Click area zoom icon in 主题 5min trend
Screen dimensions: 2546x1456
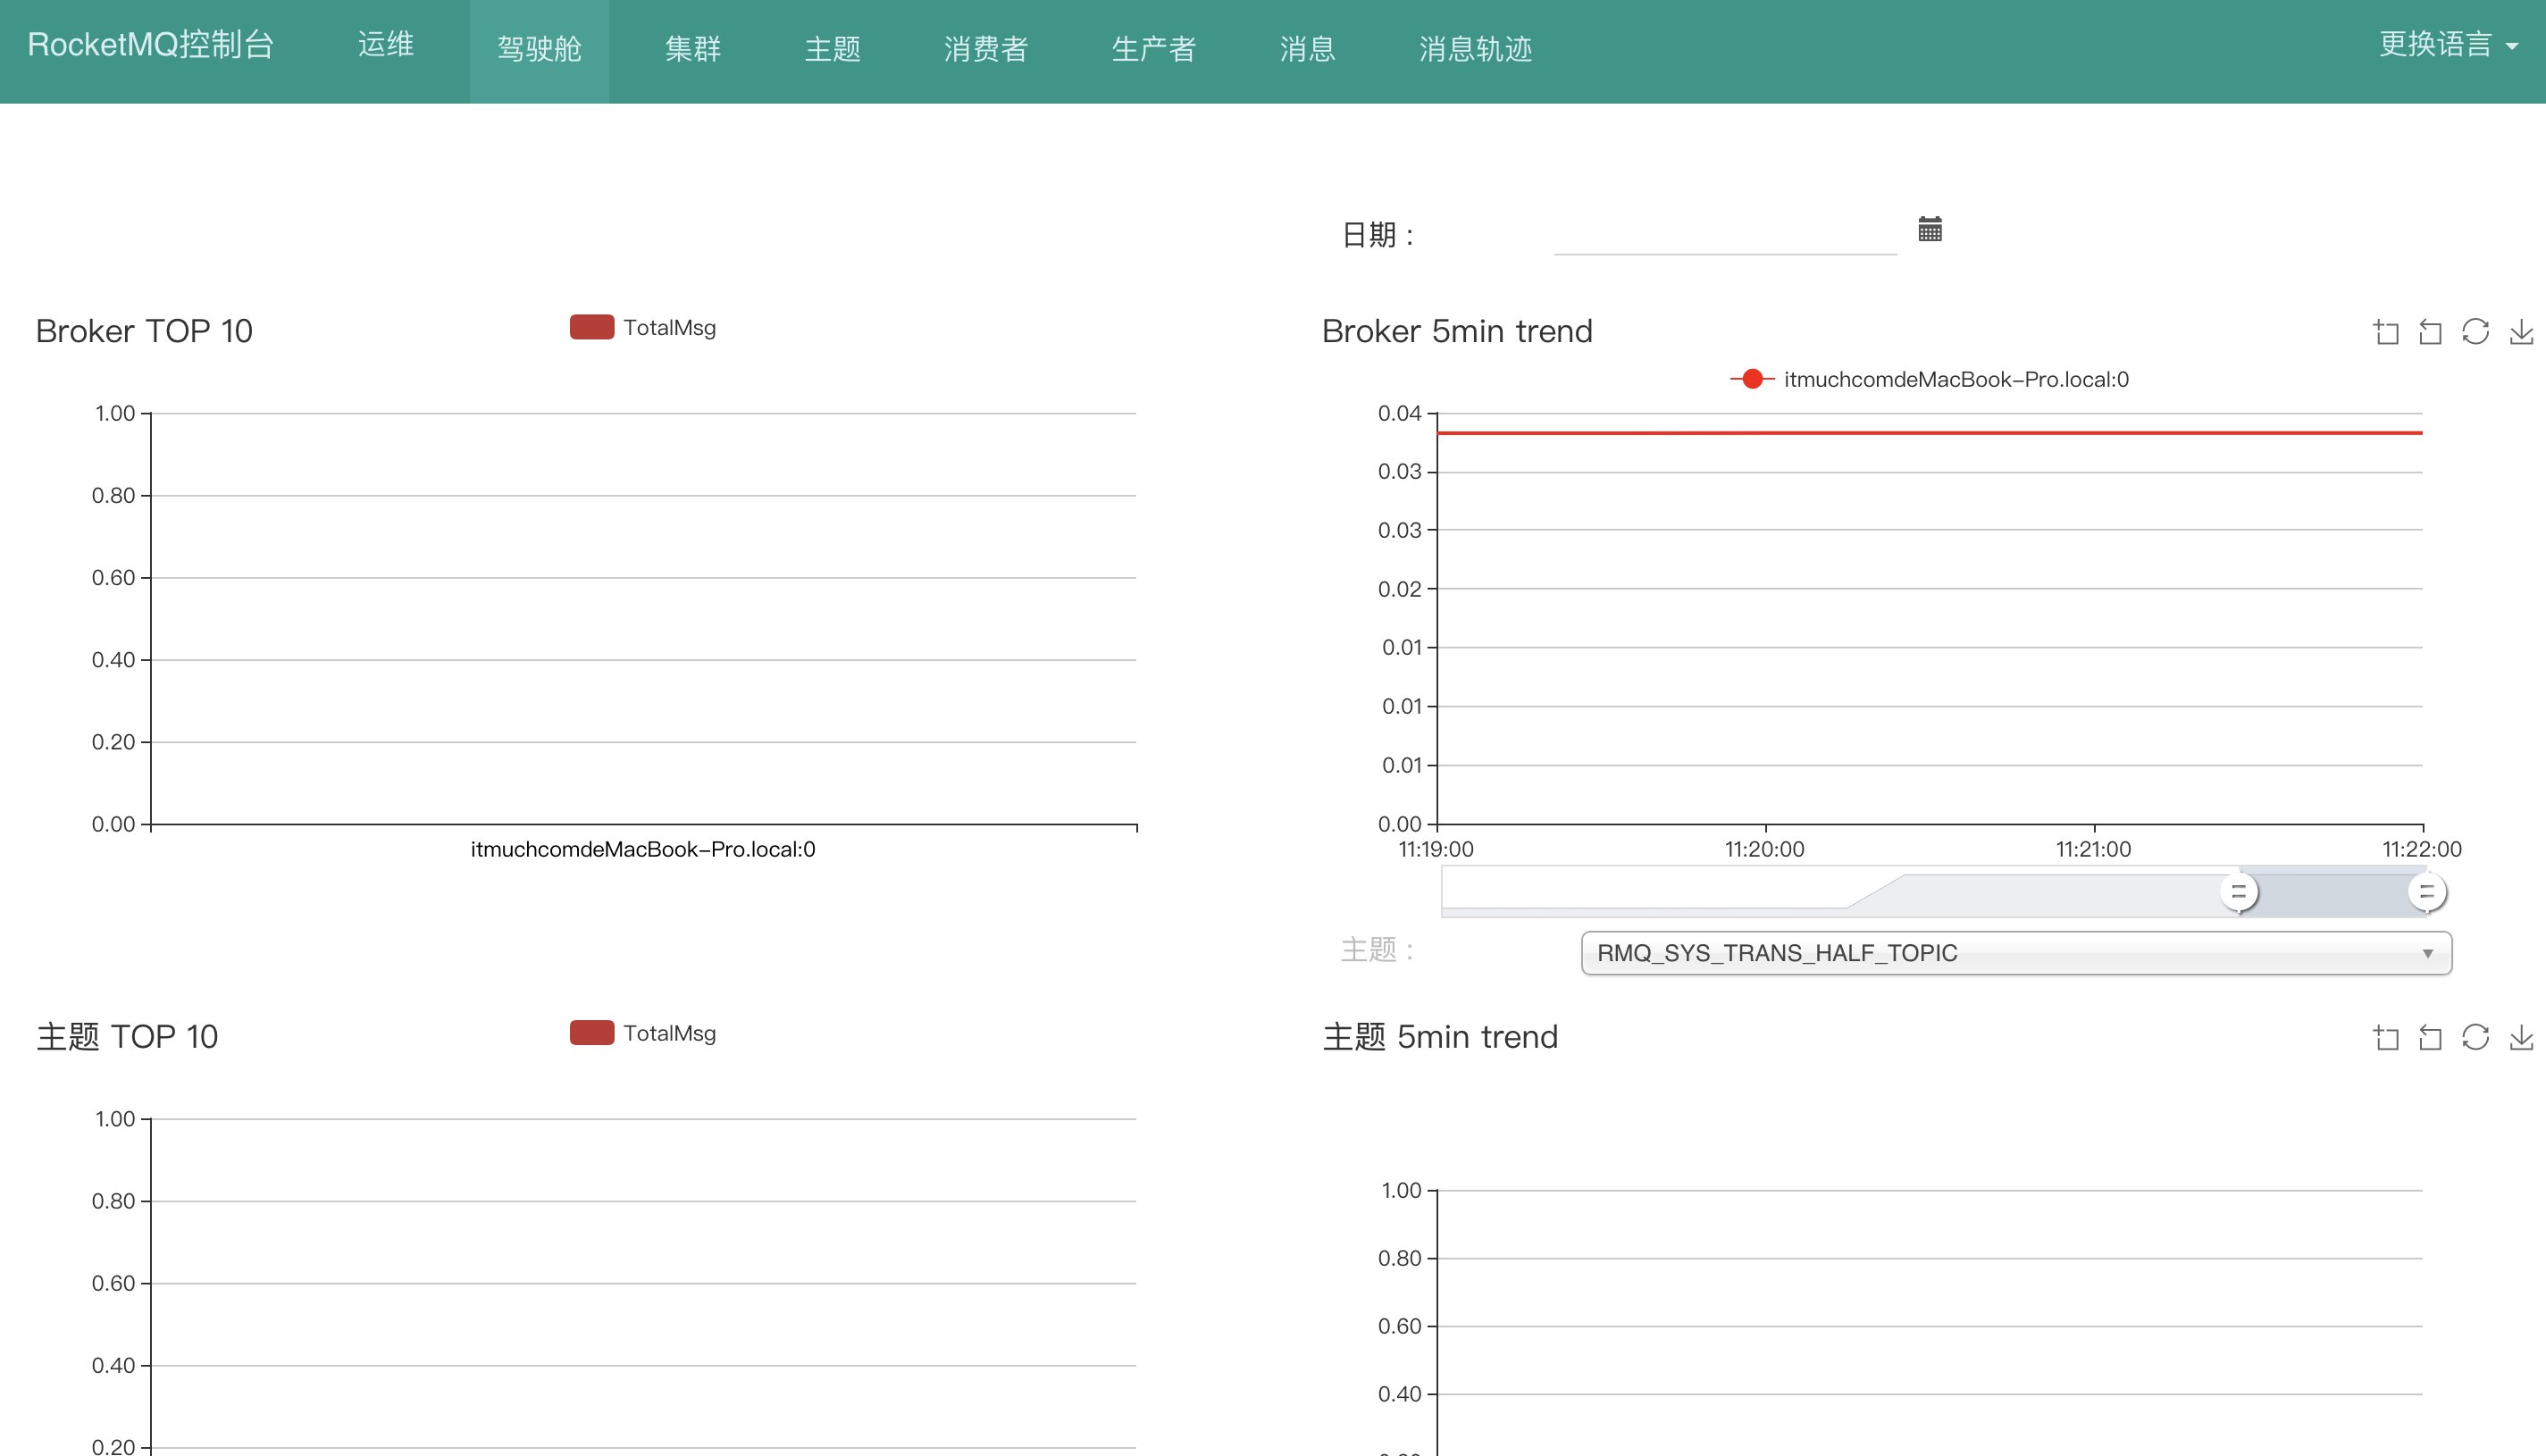click(2386, 1037)
